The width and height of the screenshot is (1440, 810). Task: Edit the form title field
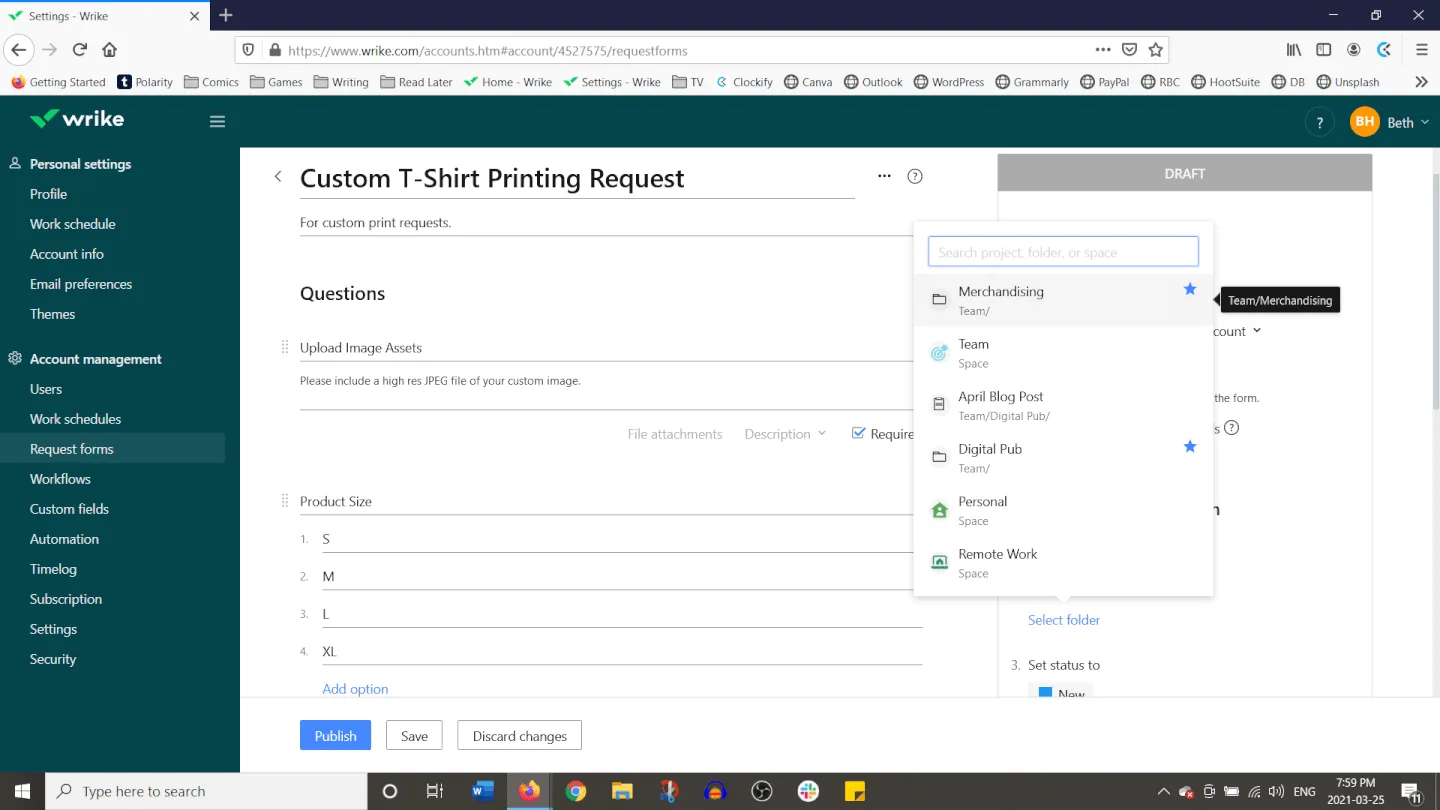tap(577, 178)
